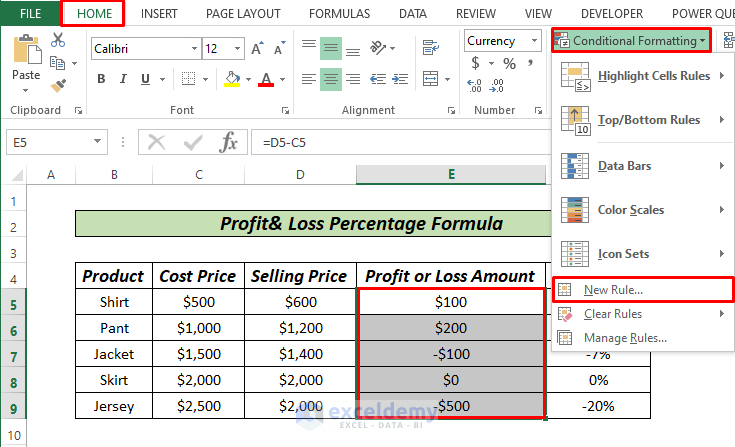Screen dimensions: 735x447
Task: Click the Copy icon
Action: (57, 62)
